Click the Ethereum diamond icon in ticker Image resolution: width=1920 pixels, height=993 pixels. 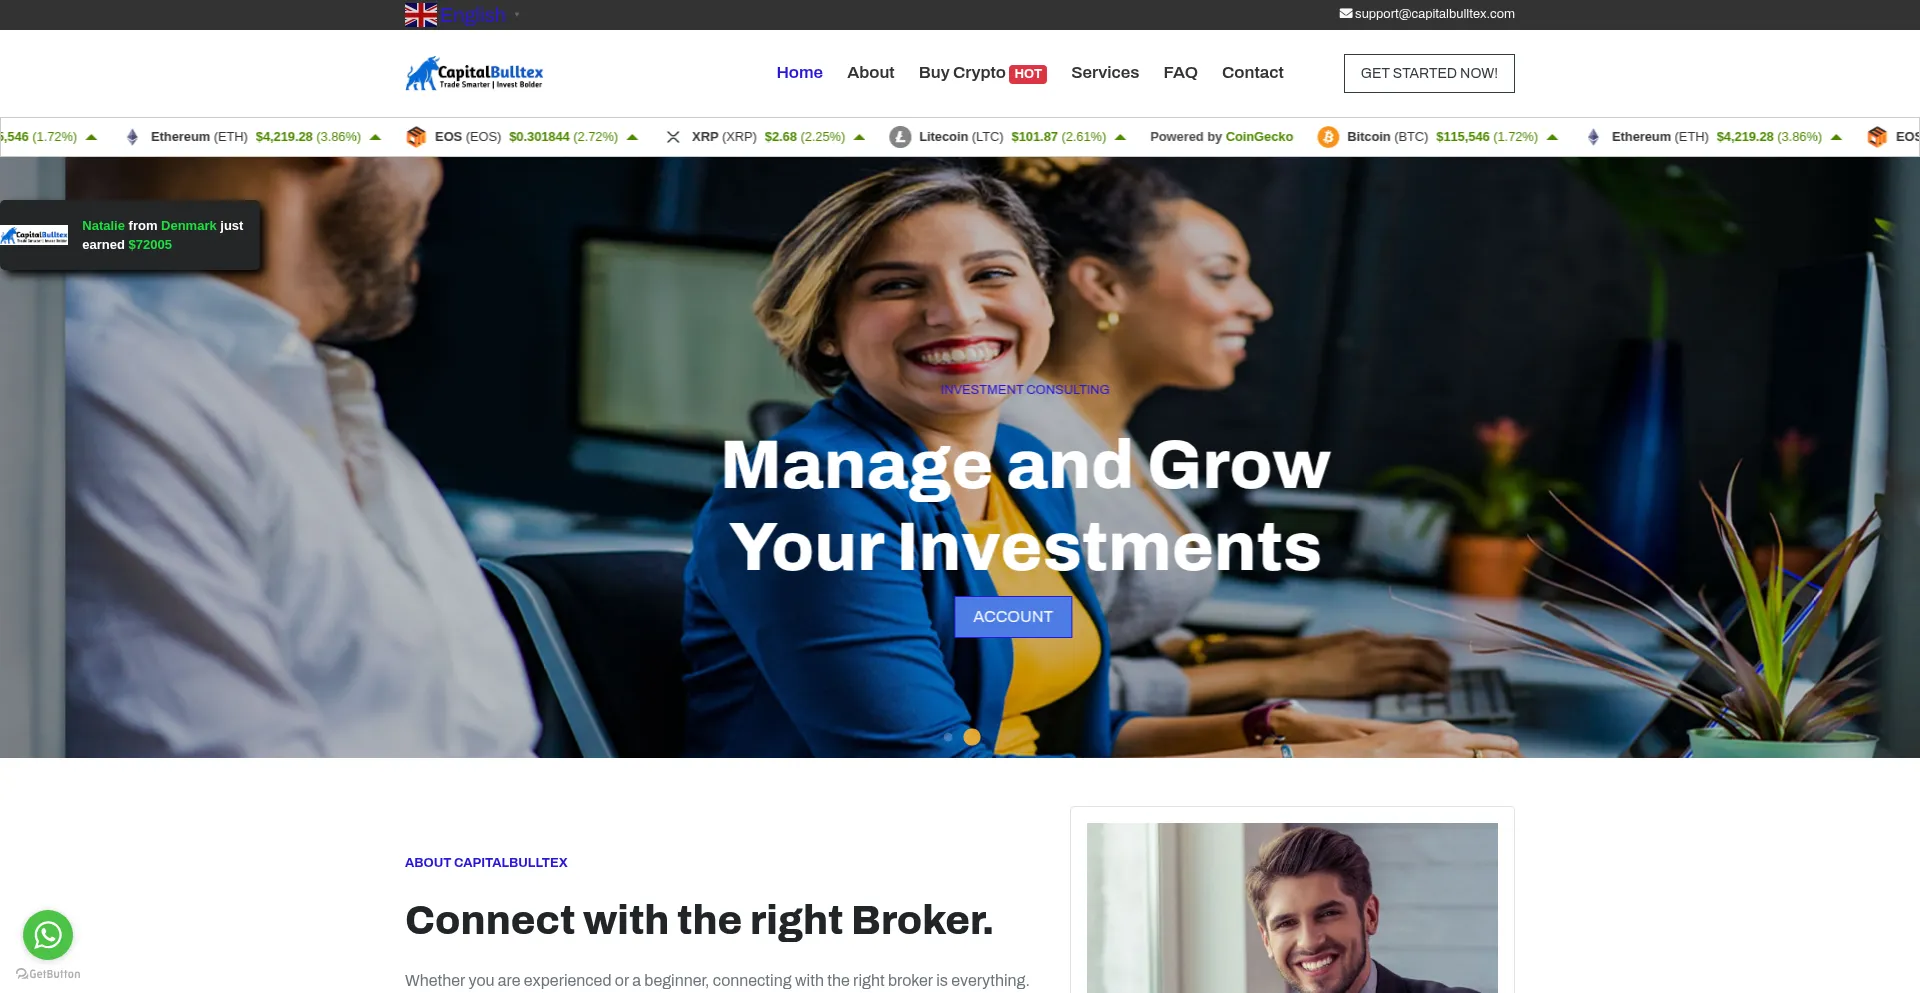(x=132, y=137)
